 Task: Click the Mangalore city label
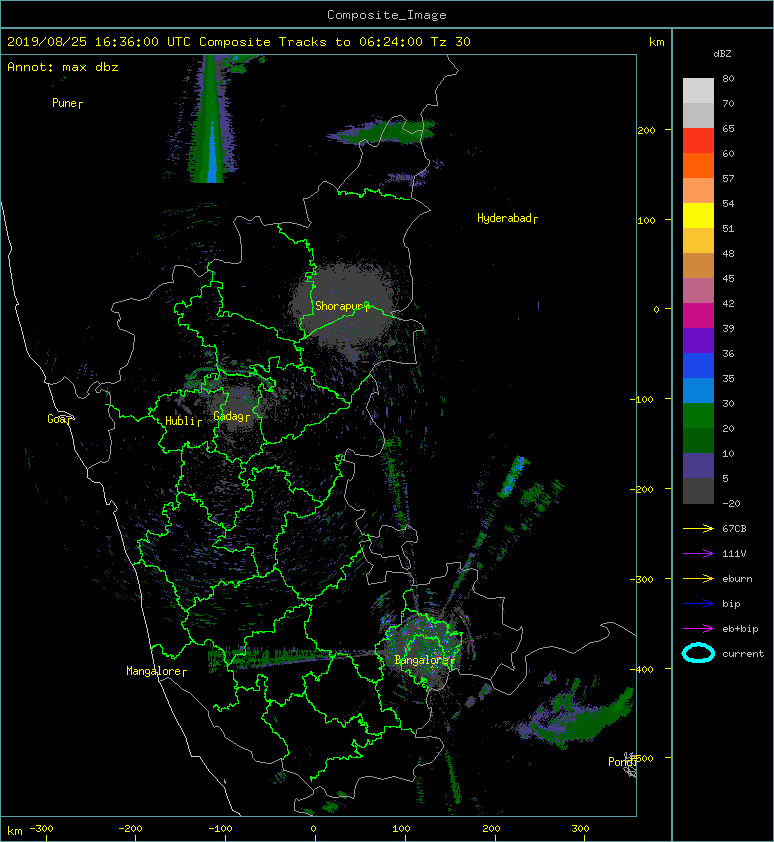[x=156, y=671]
